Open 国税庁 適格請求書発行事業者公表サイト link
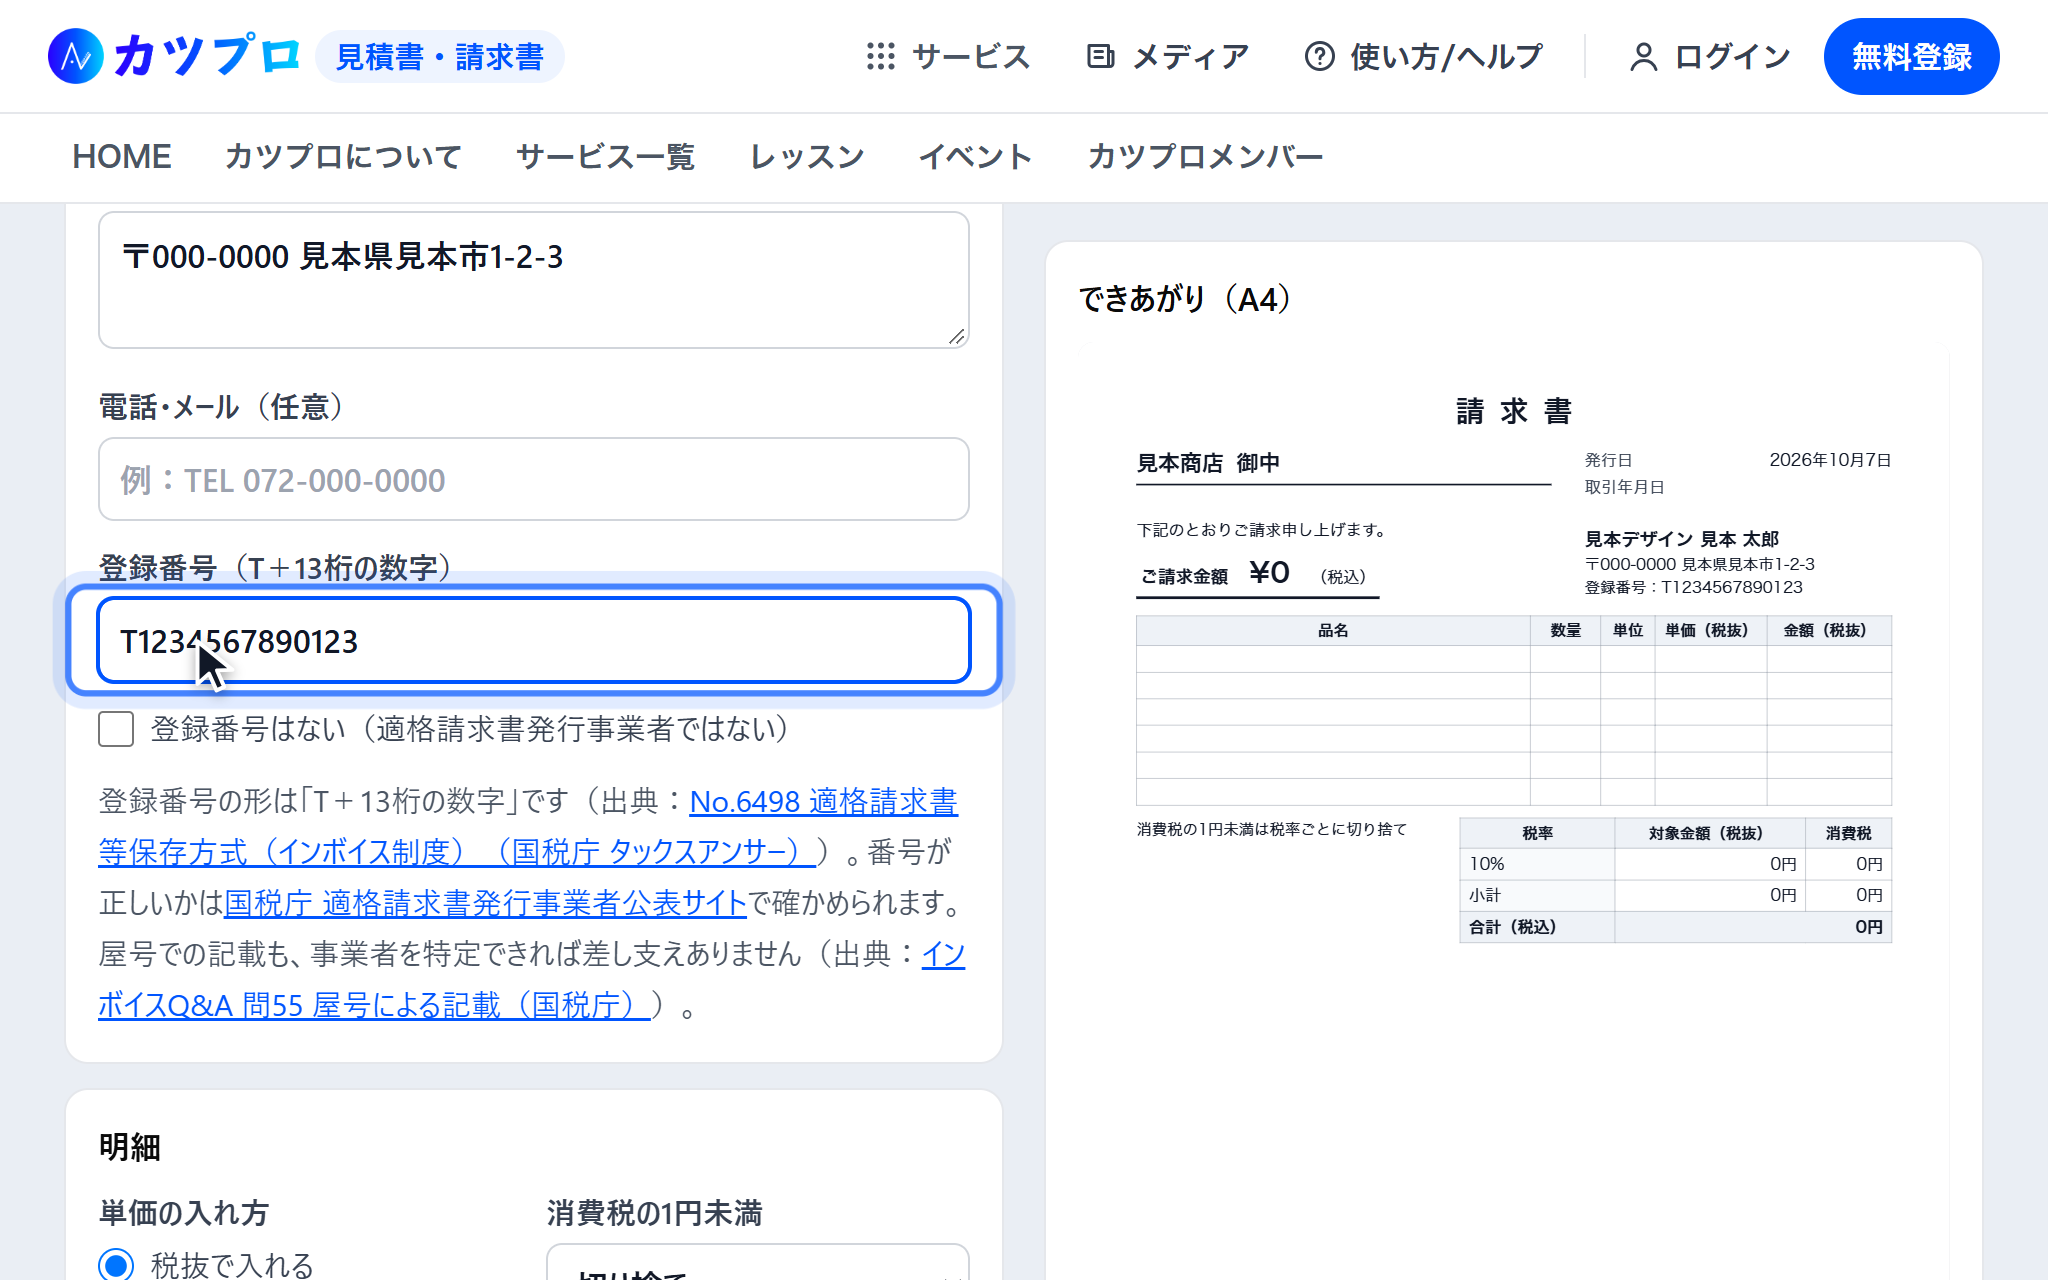 (x=485, y=903)
